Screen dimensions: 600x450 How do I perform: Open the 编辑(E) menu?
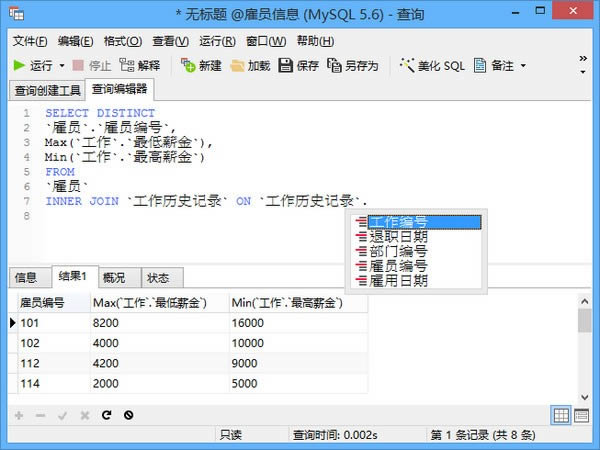(x=75, y=41)
